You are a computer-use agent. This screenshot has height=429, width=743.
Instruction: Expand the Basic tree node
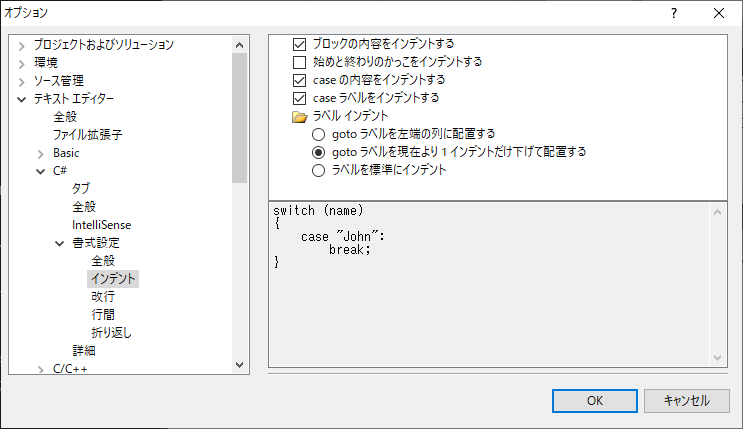click(41, 154)
